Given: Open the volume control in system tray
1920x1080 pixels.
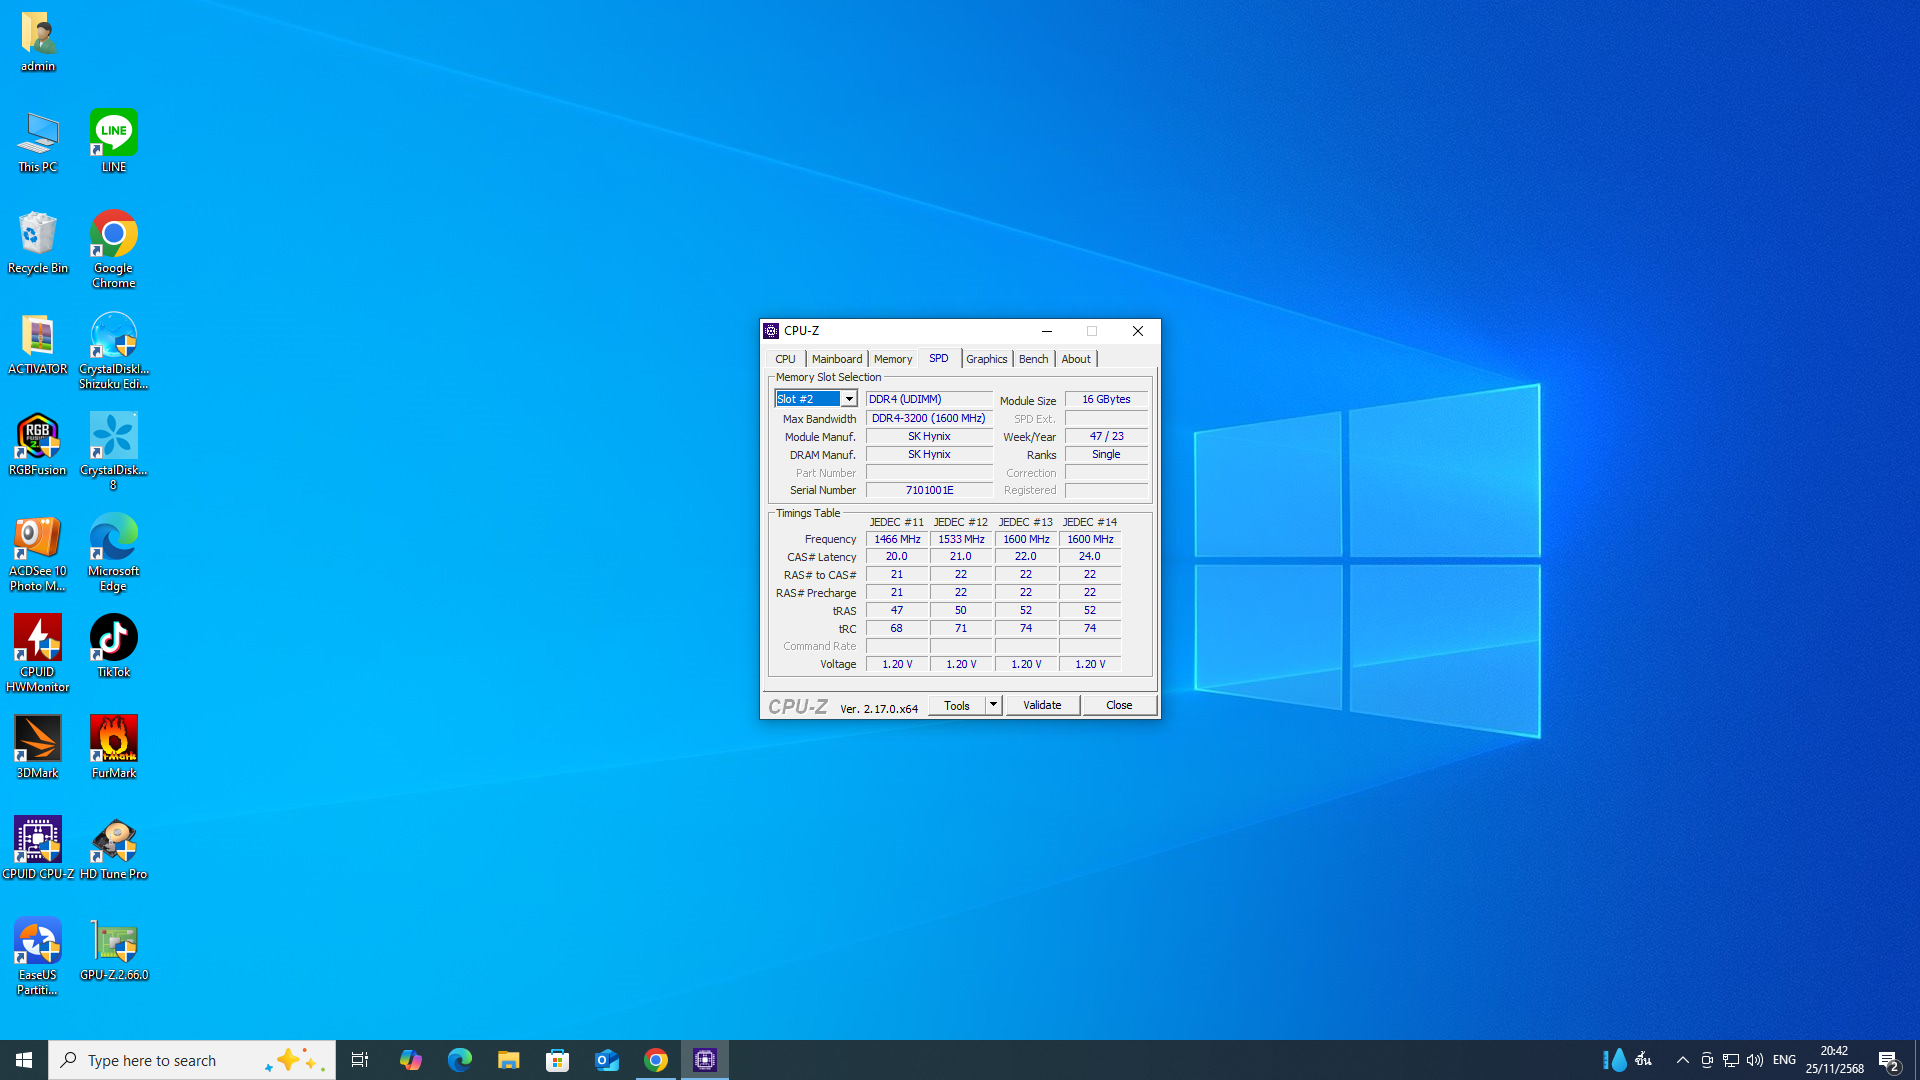Looking at the screenshot, I should (x=1755, y=1060).
